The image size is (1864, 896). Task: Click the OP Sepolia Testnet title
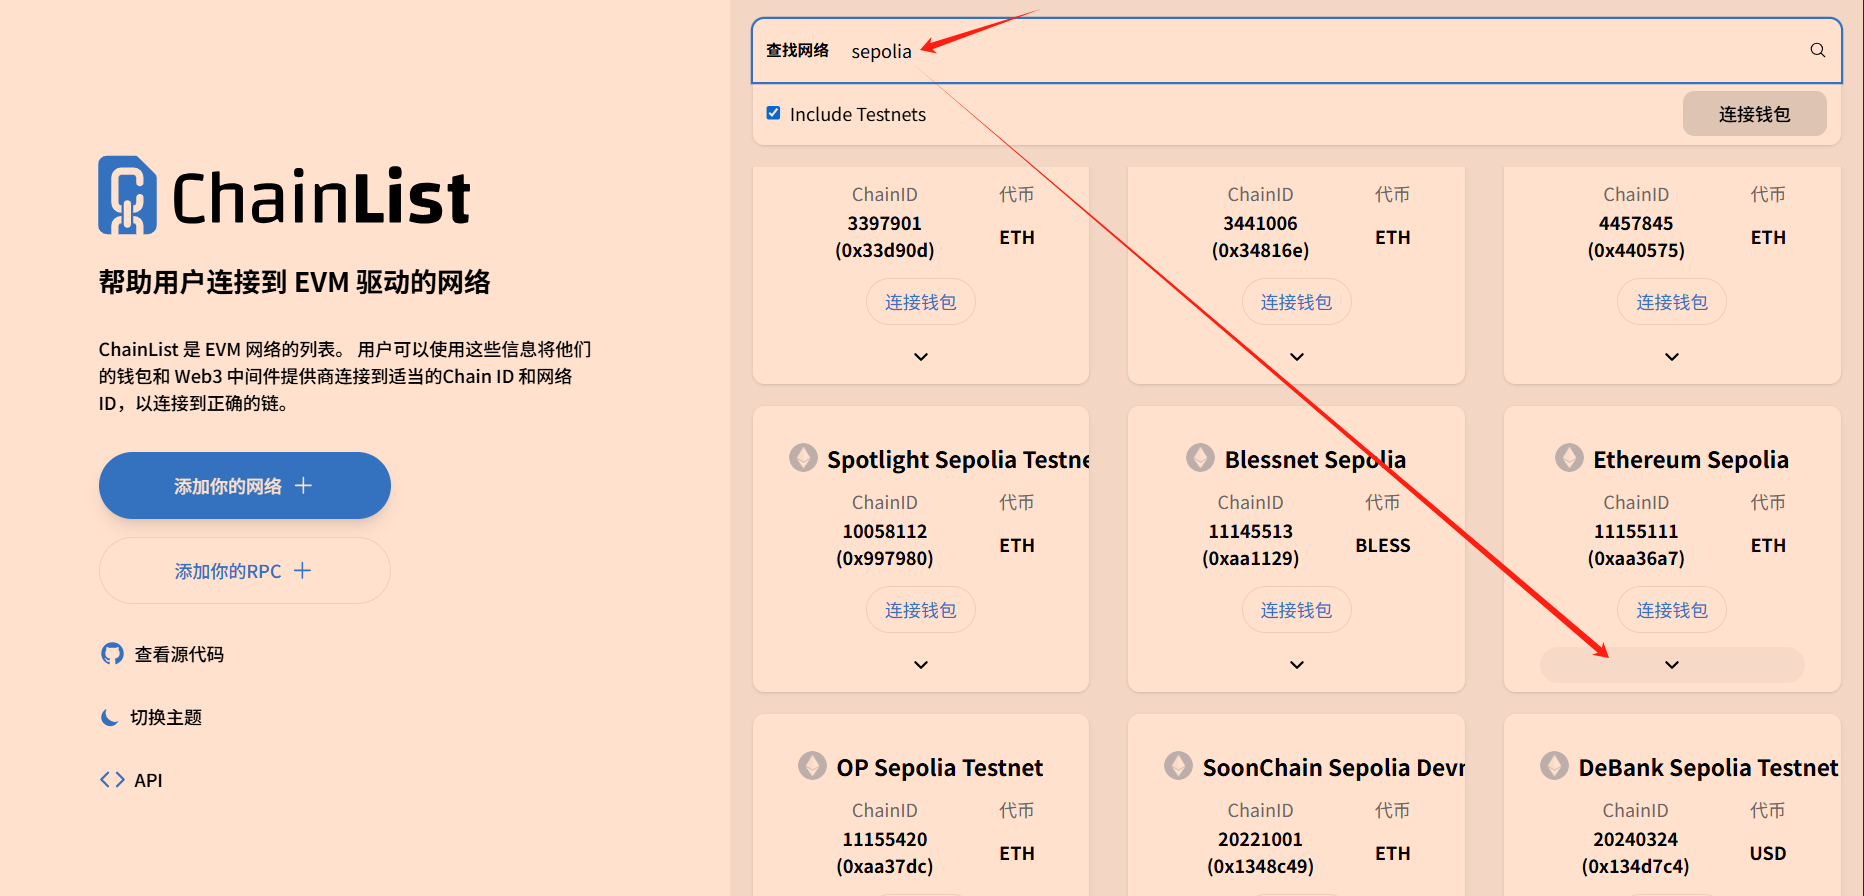point(940,767)
